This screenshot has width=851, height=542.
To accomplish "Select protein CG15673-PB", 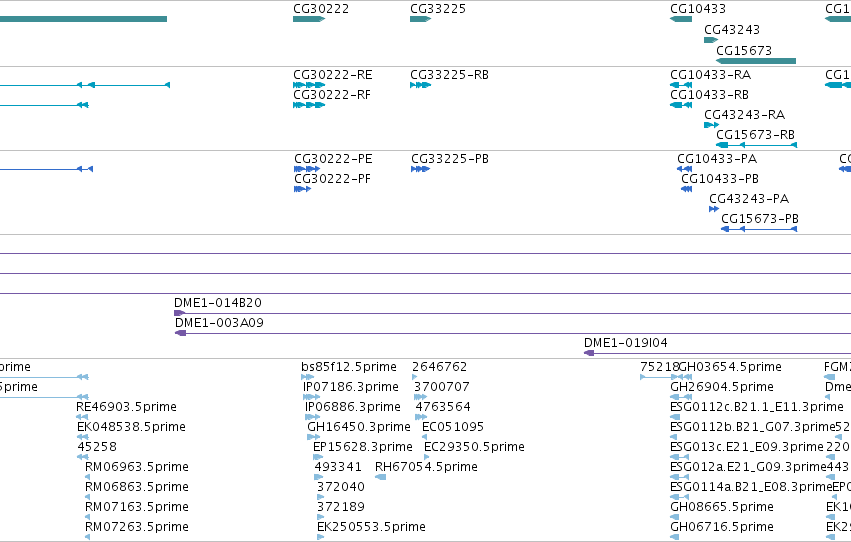I will (760, 219).
